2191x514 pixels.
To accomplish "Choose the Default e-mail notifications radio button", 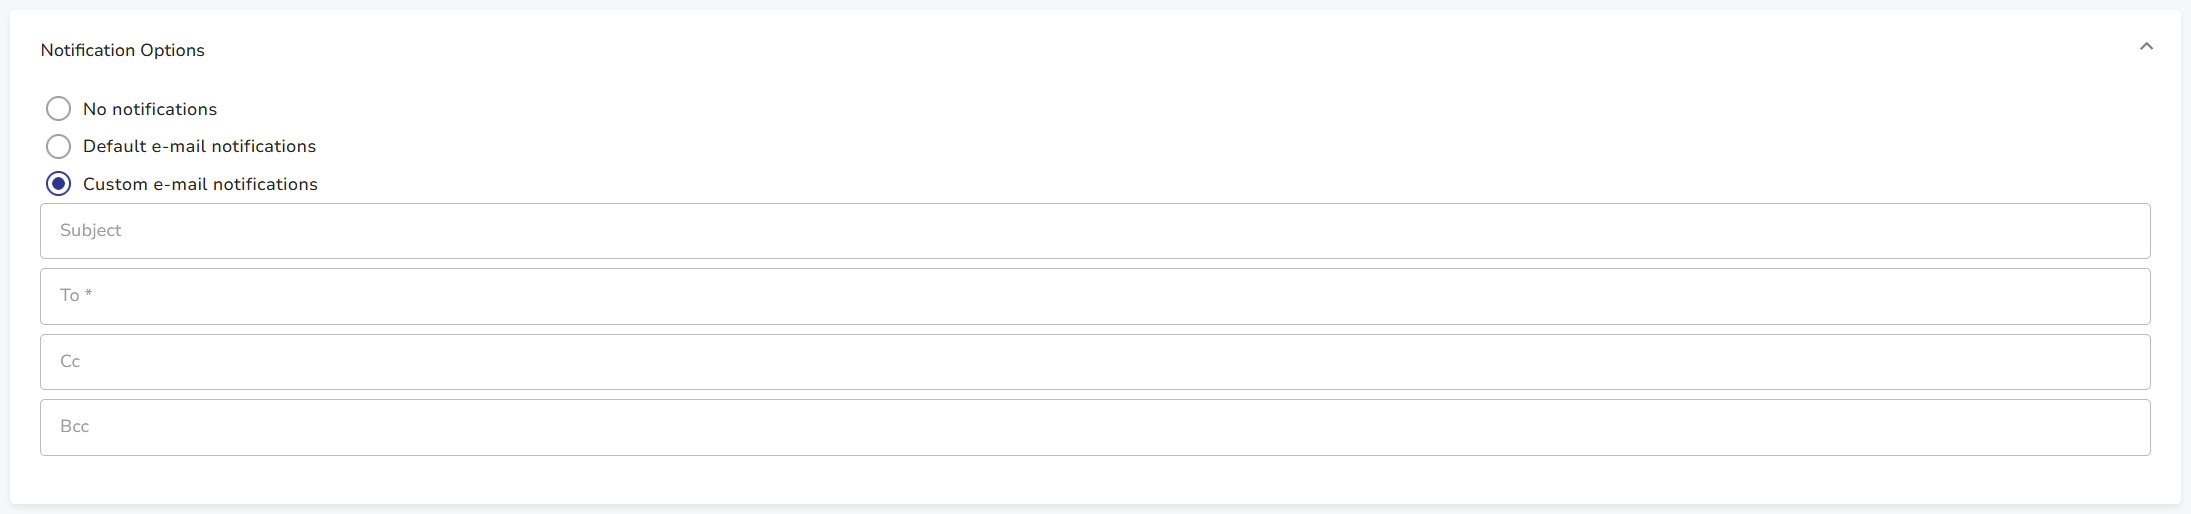I will click(59, 146).
